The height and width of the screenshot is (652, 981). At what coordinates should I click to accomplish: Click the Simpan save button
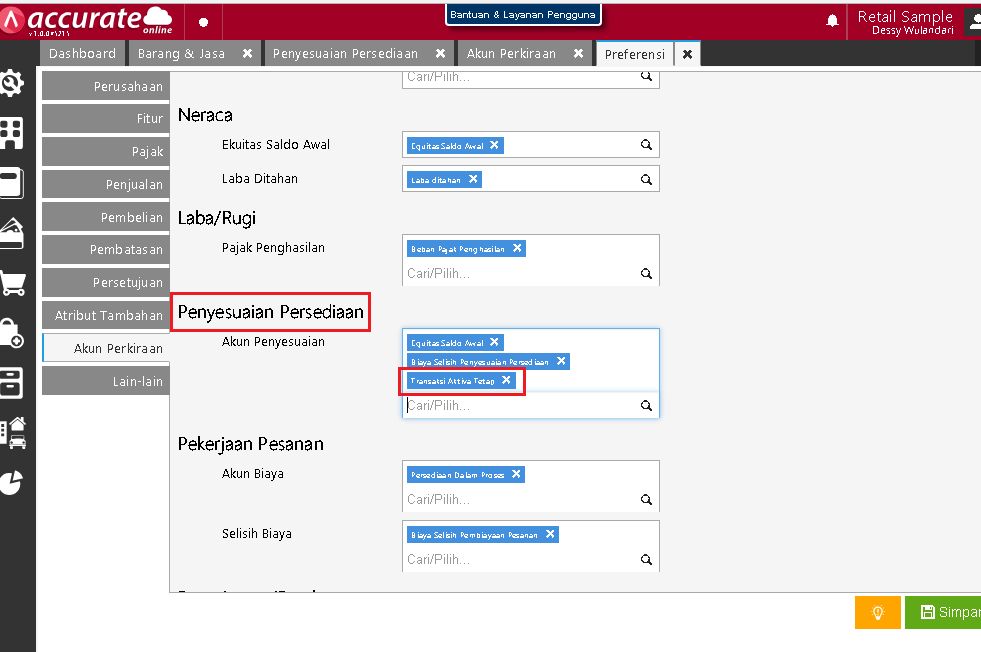click(948, 612)
